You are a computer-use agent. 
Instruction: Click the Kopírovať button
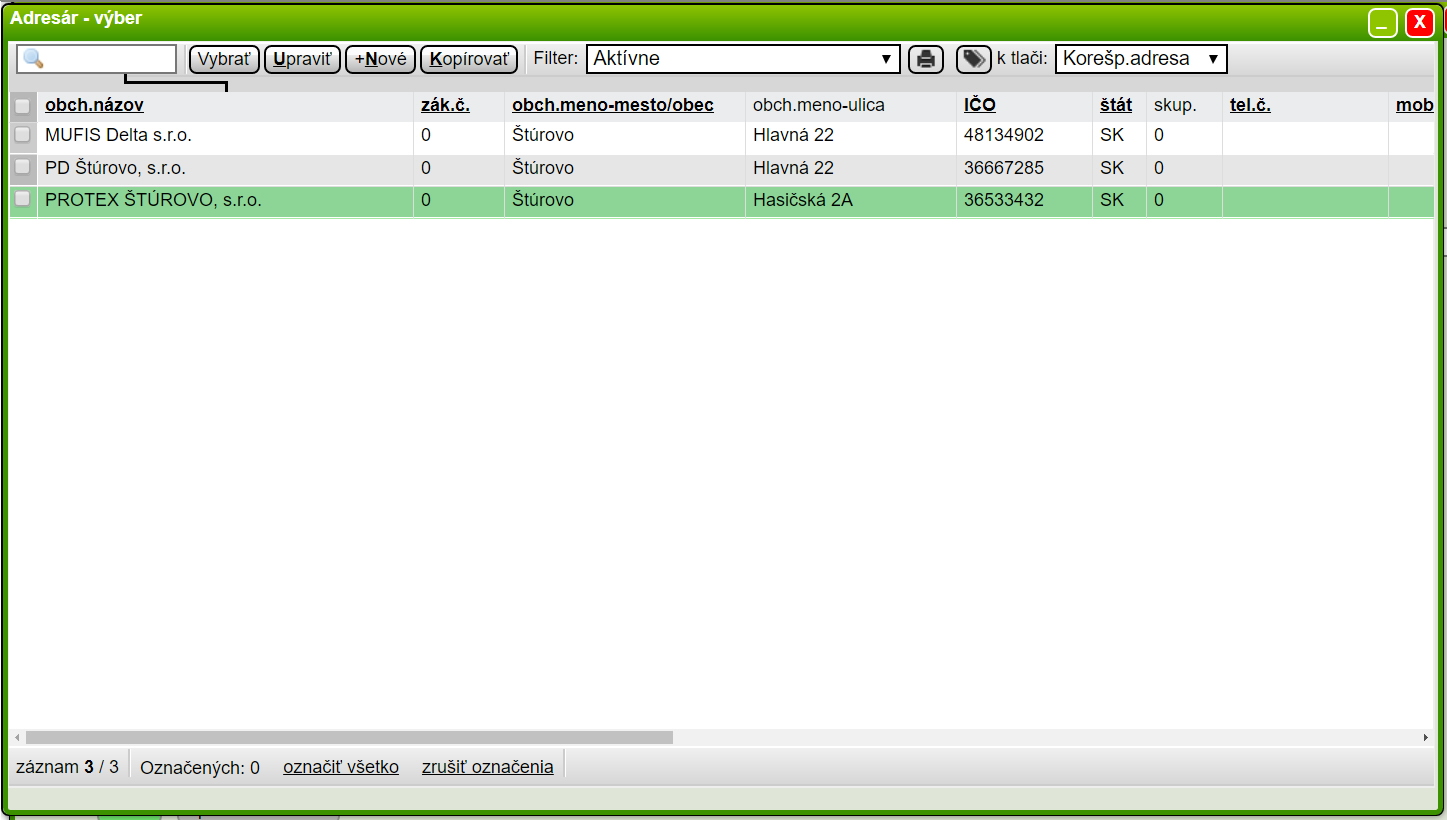469,59
